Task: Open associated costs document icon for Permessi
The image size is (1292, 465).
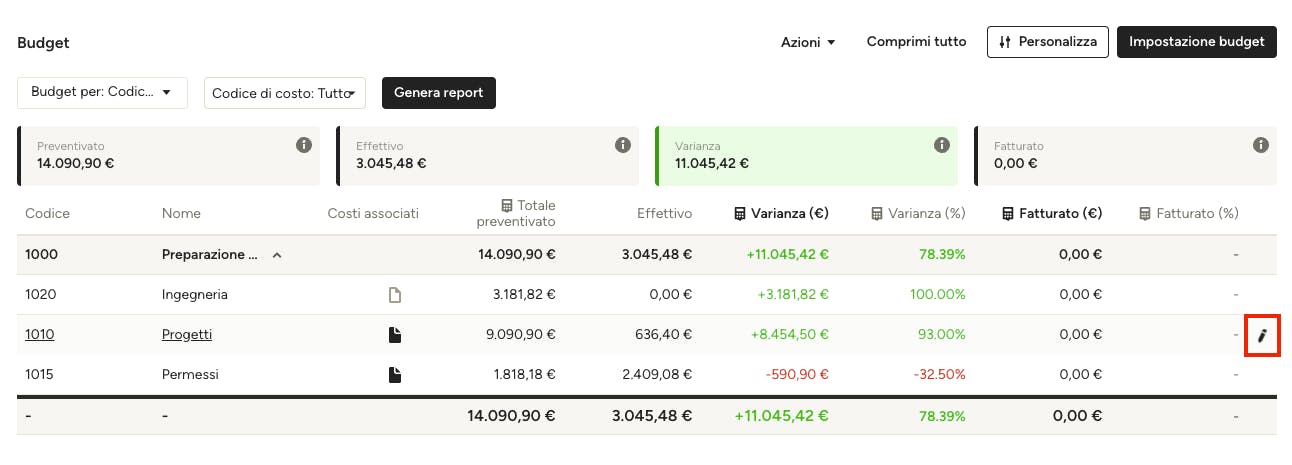Action: pos(395,375)
